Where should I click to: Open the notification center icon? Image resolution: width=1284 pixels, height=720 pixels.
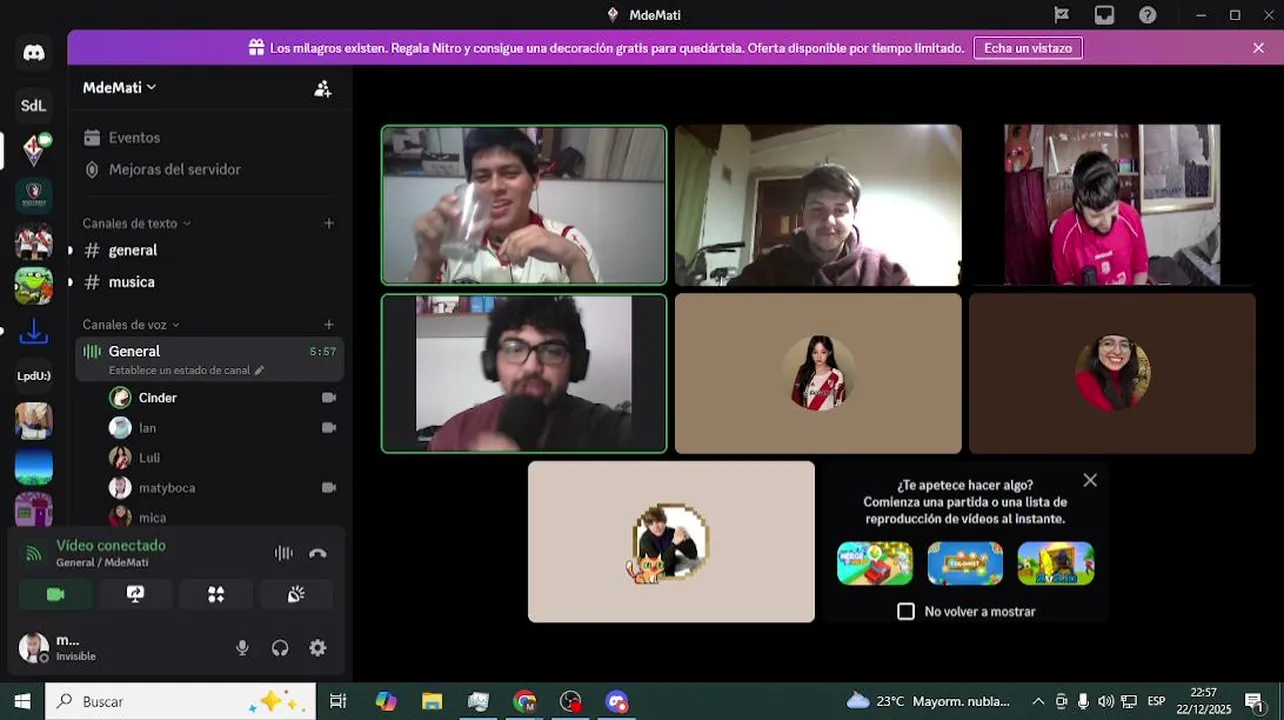coord(1254,701)
